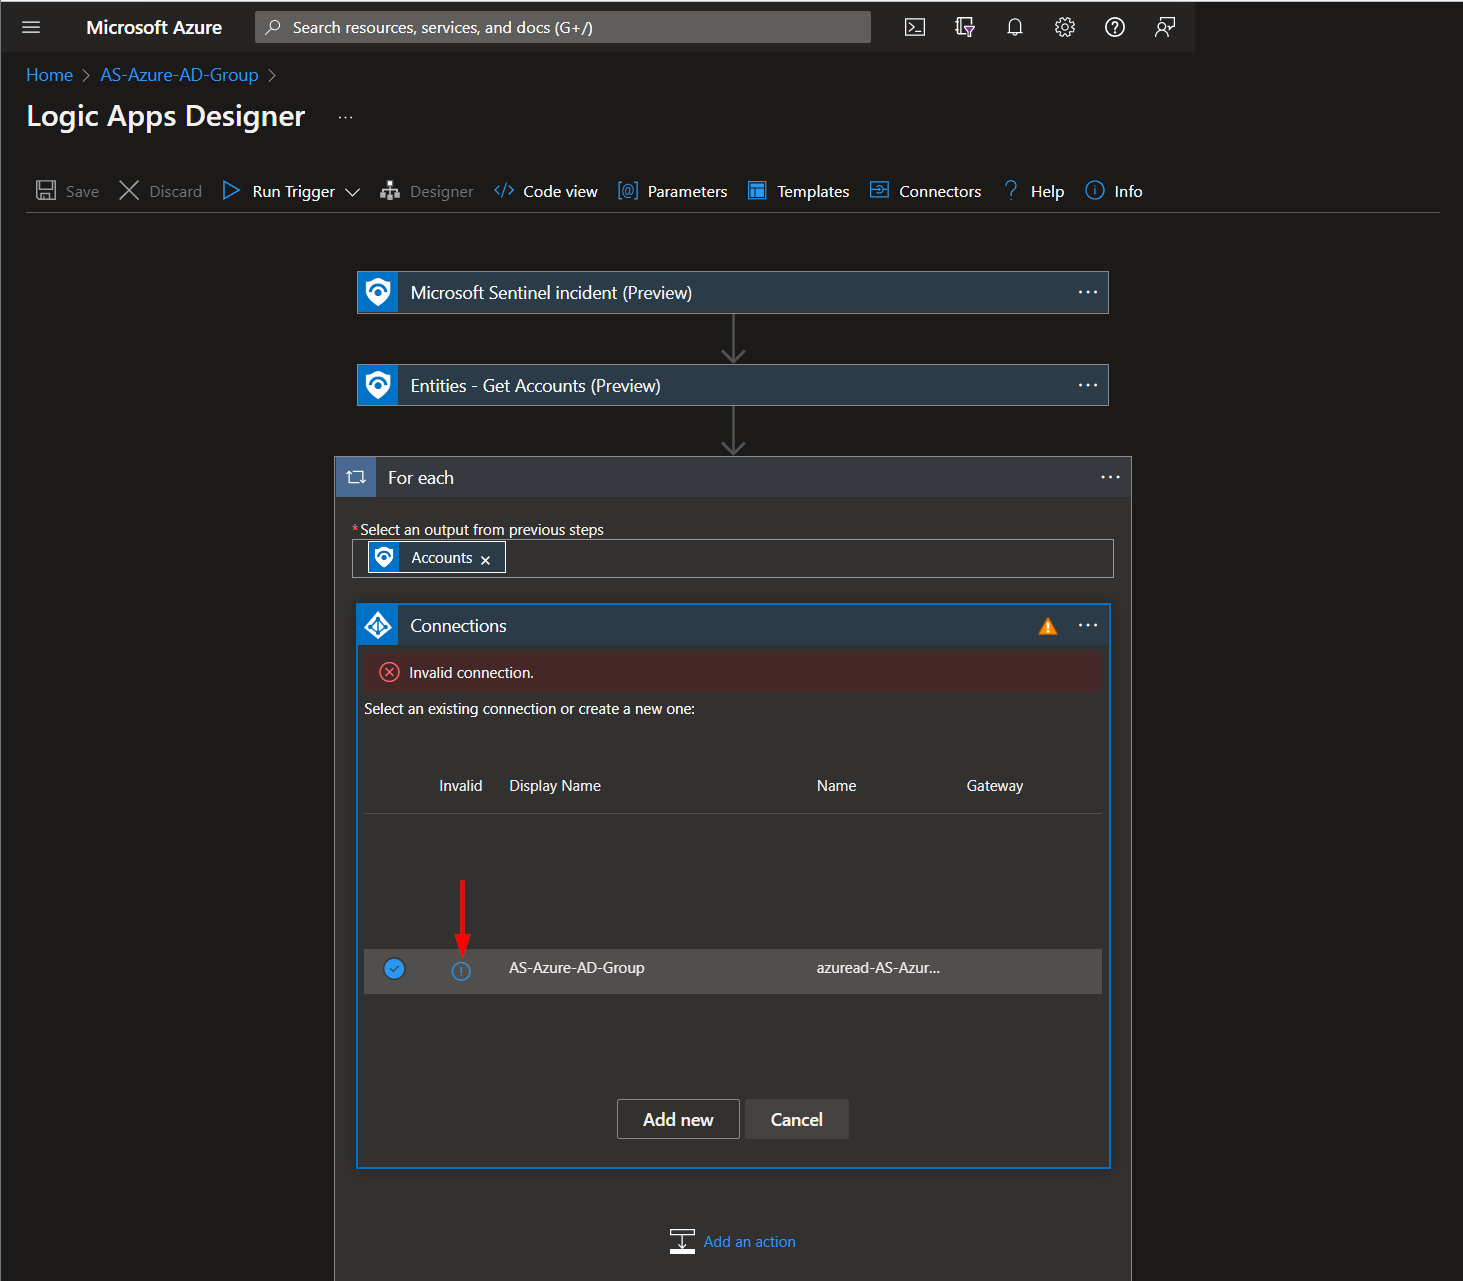The width and height of the screenshot is (1463, 1281).
Task: Open Help from the designer toolbar
Action: pyautogui.click(x=1034, y=191)
